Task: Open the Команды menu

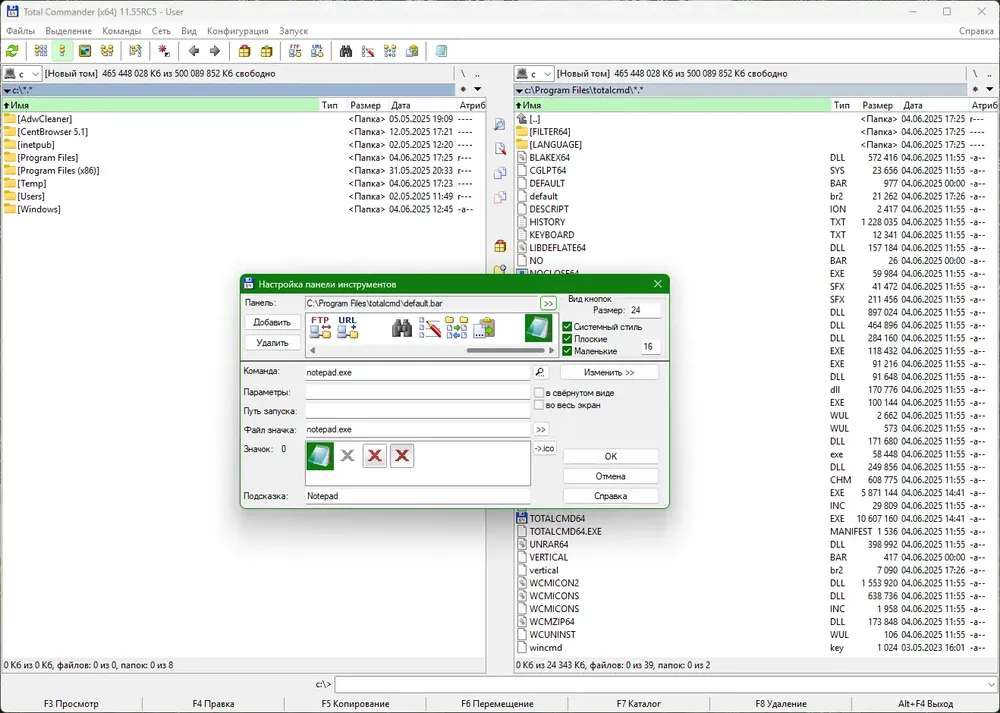Action: pyautogui.click(x=122, y=31)
